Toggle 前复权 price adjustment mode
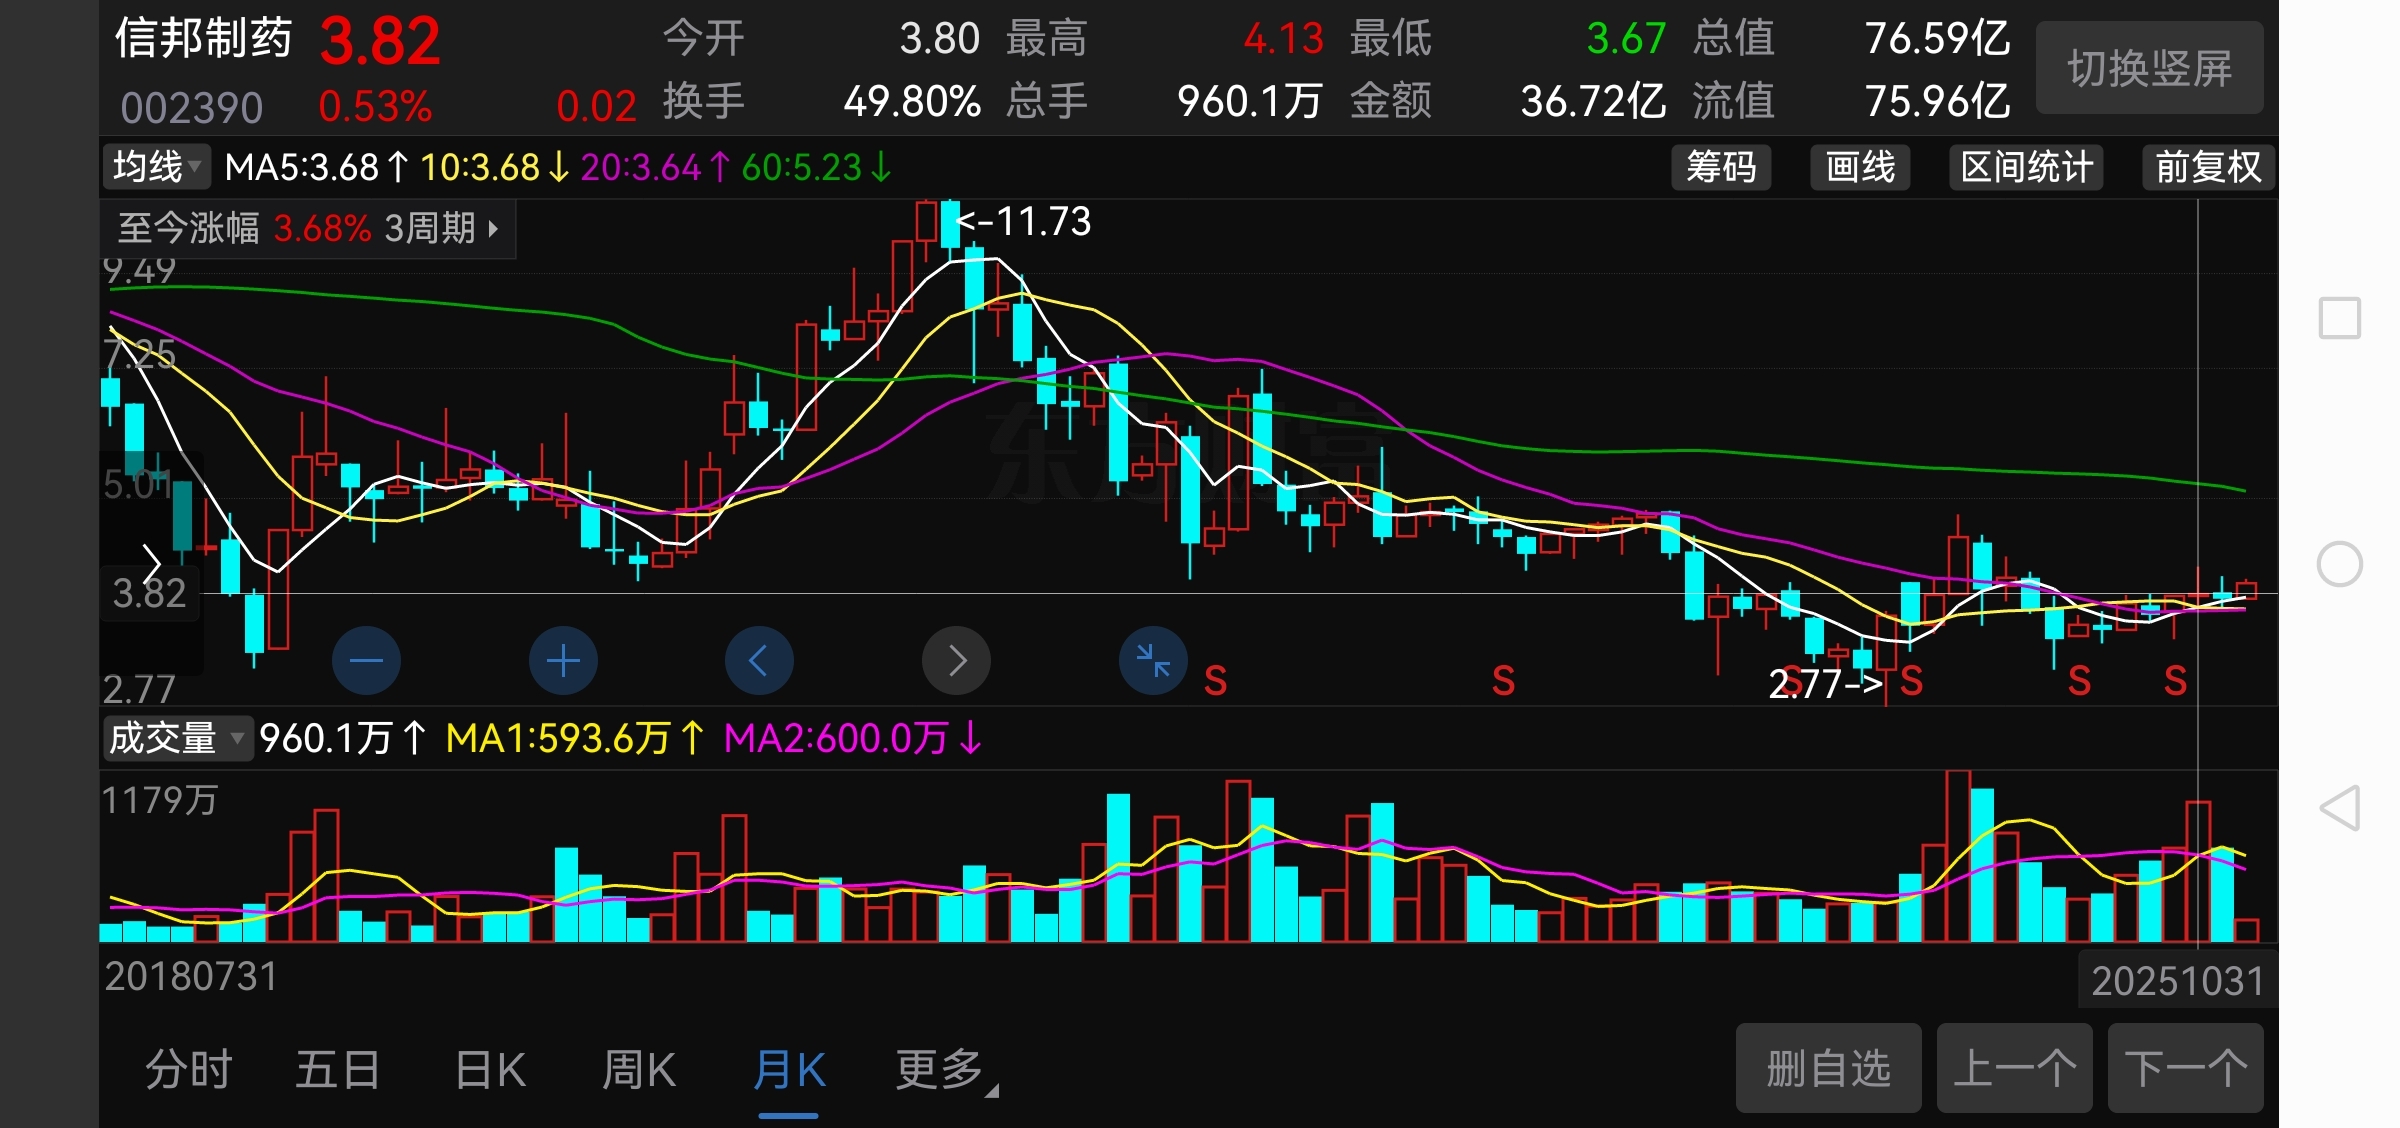 [x=2208, y=167]
